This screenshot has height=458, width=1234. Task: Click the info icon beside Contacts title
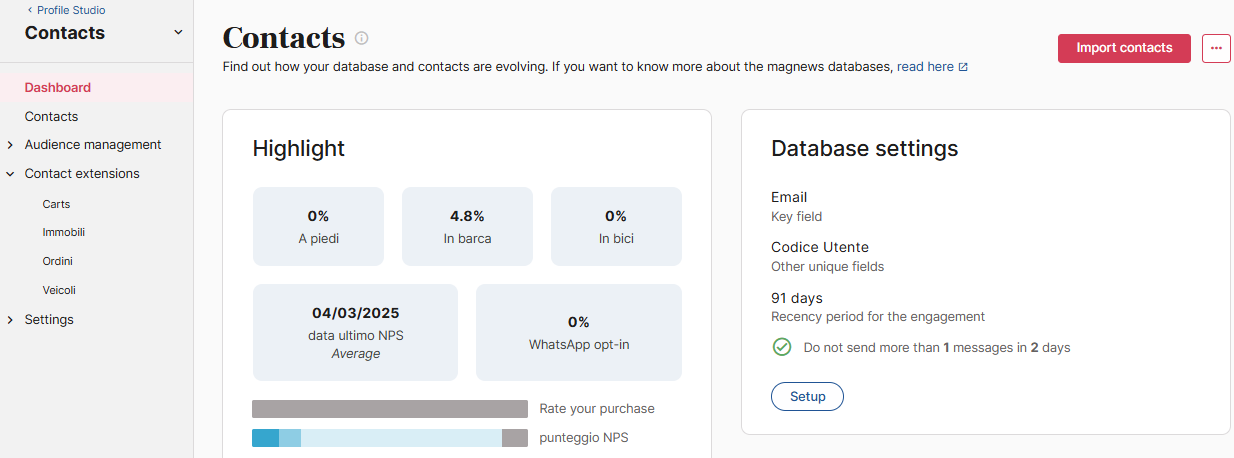click(x=362, y=38)
